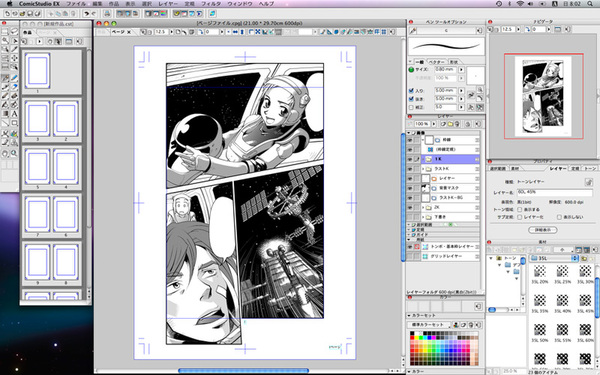
Task: Click the undo arrow in main toolbar
Action: point(87,13)
